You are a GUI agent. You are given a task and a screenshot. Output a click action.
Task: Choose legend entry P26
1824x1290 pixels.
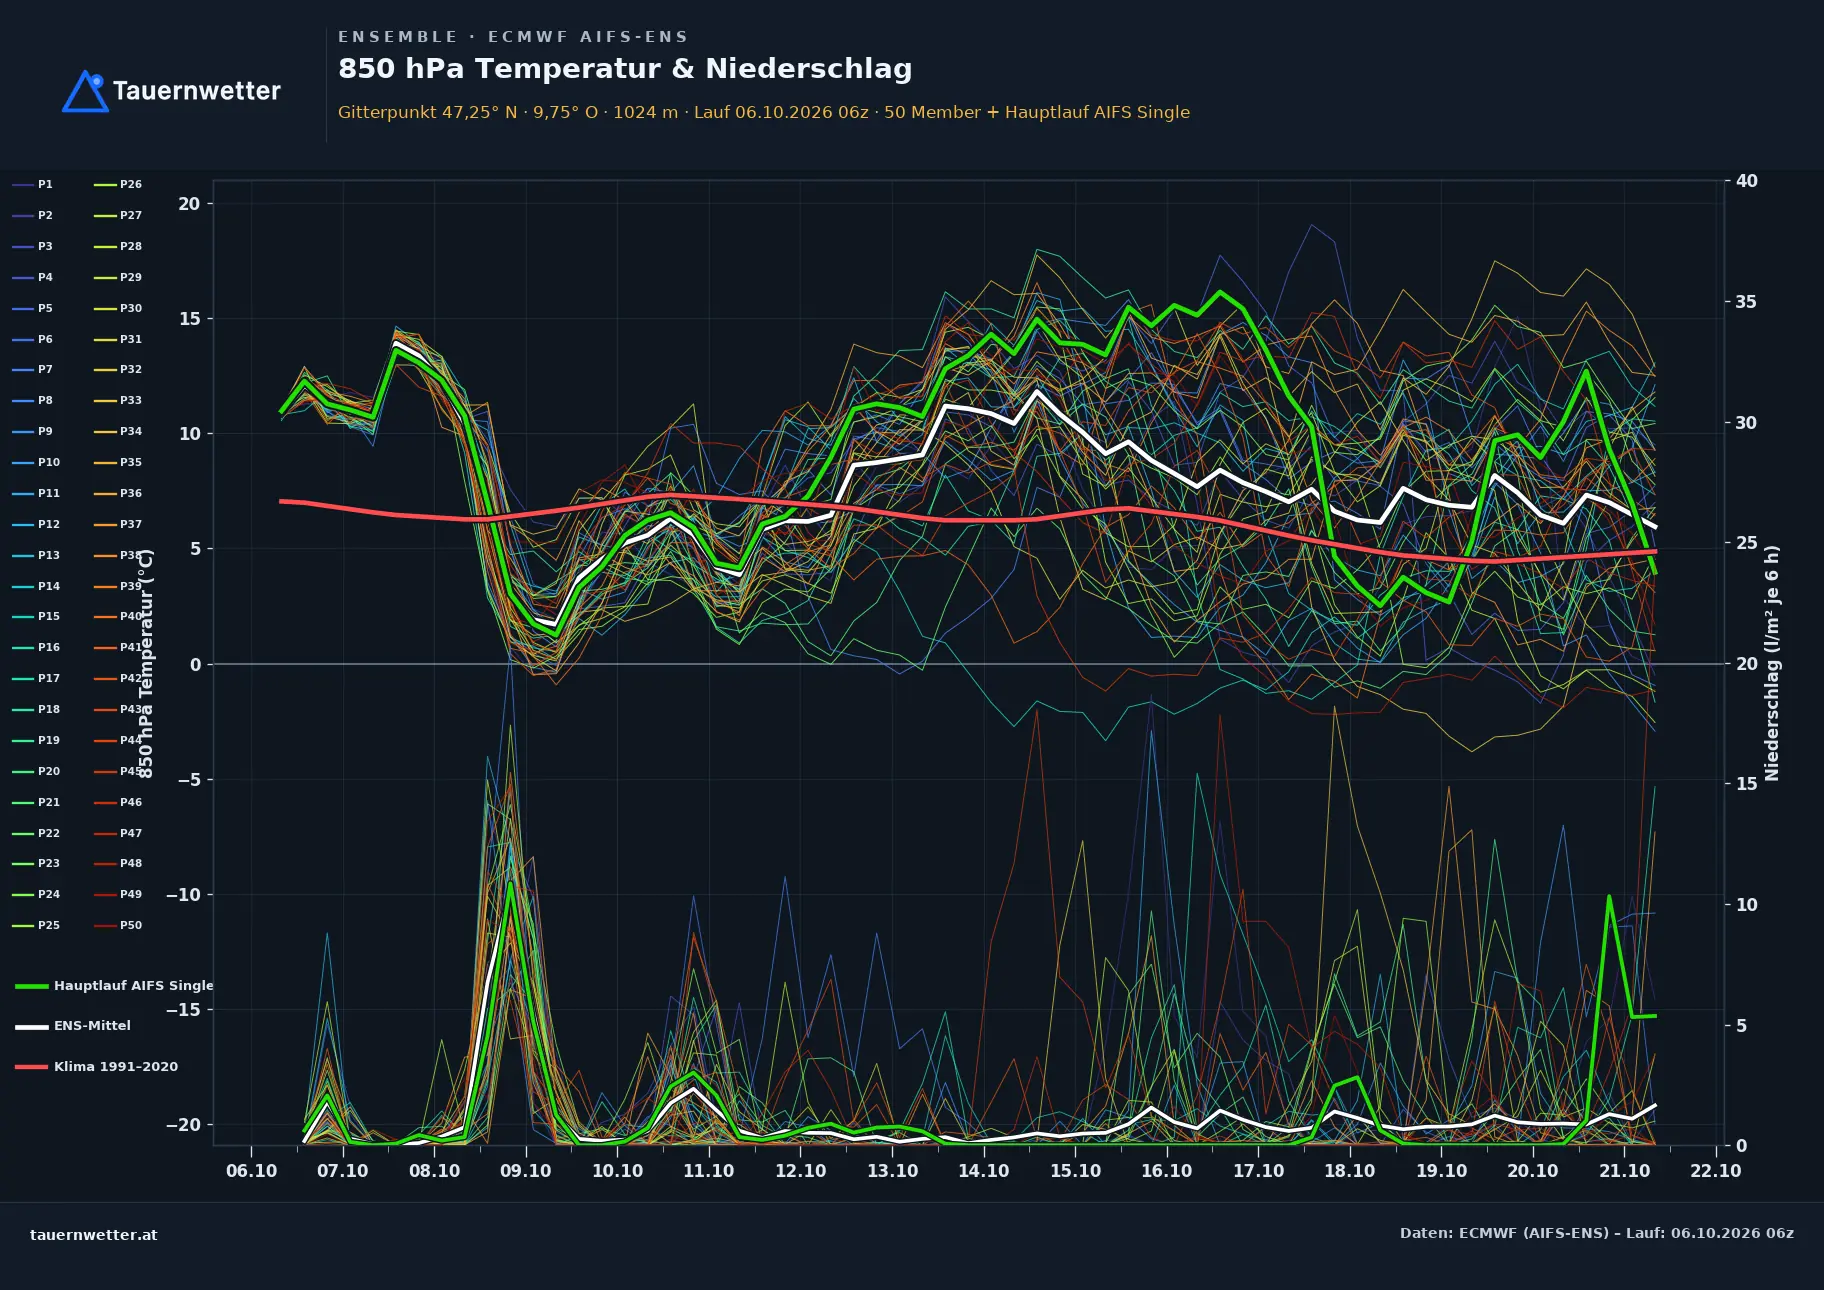click(x=118, y=185)
